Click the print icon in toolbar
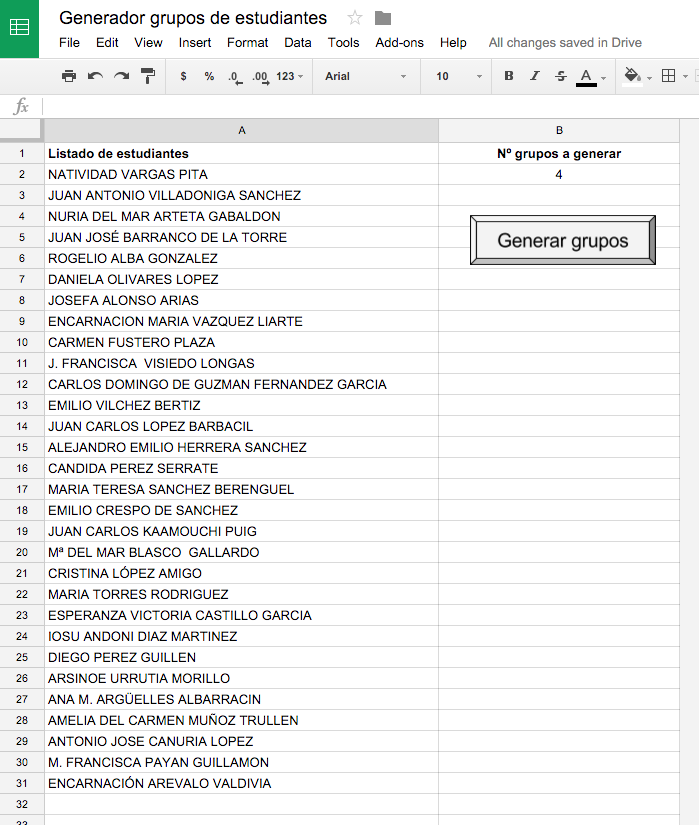699x825 pixels. pyautogui.click(x=69, y=76)
